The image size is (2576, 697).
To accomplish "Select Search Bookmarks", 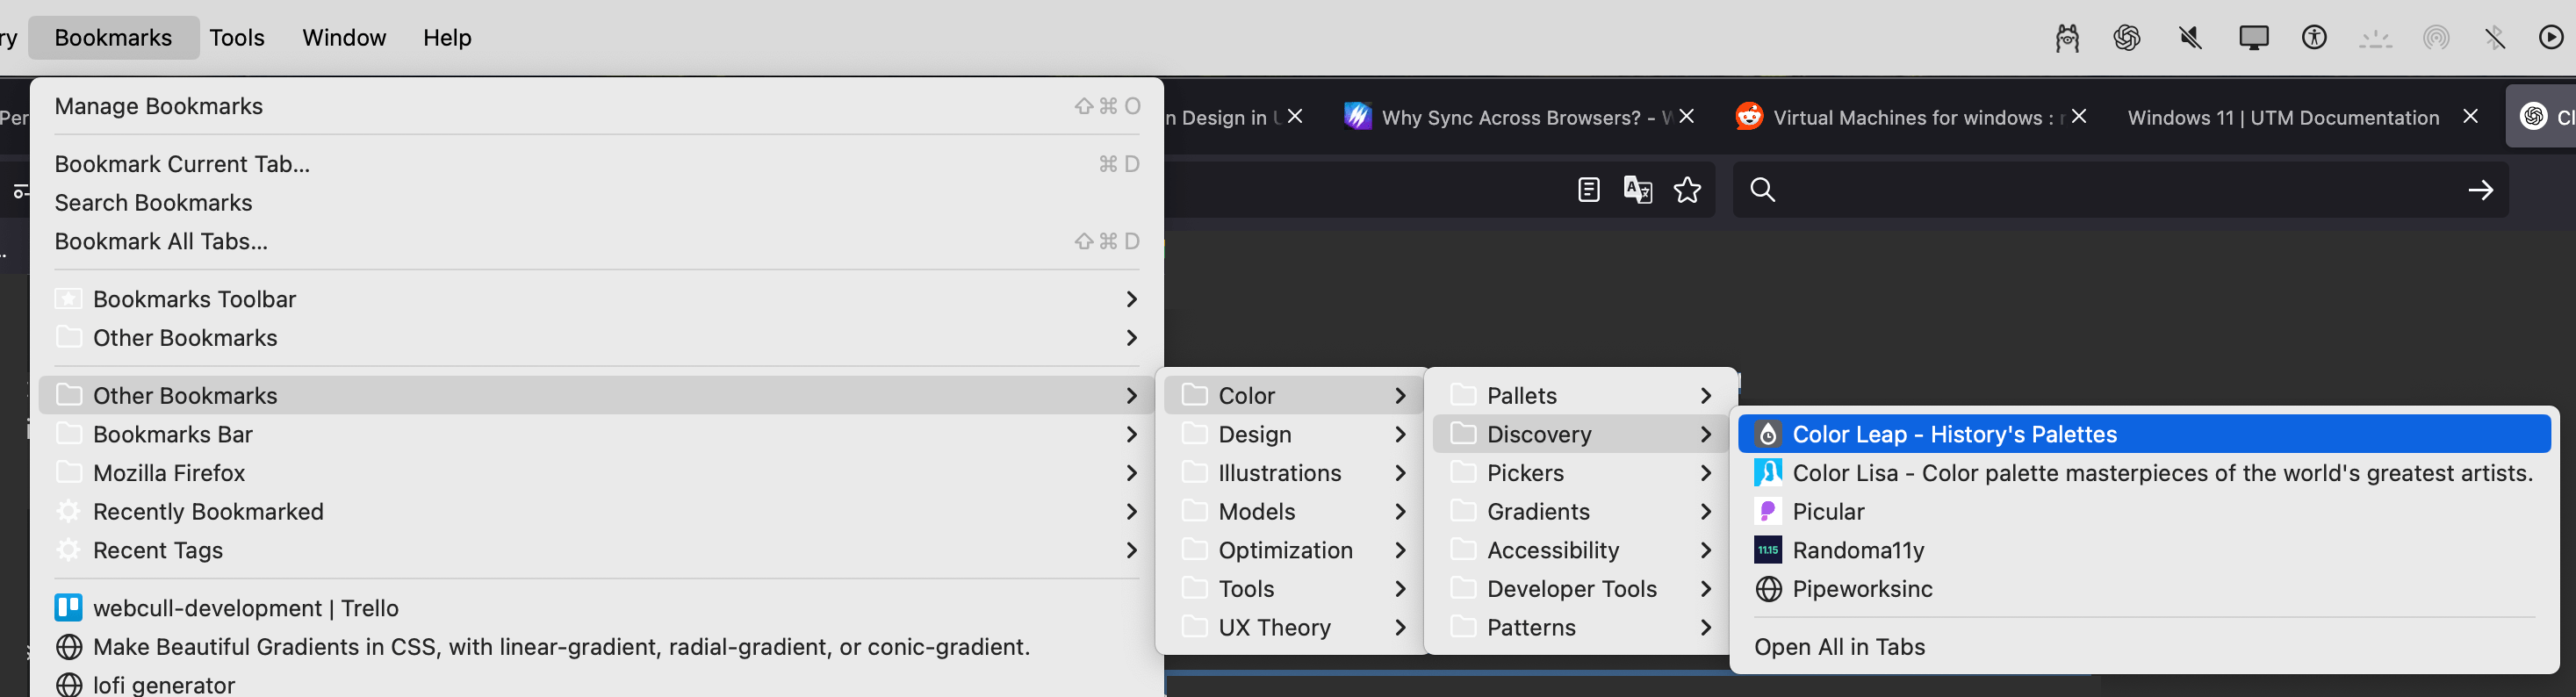I will pos(597,203).
